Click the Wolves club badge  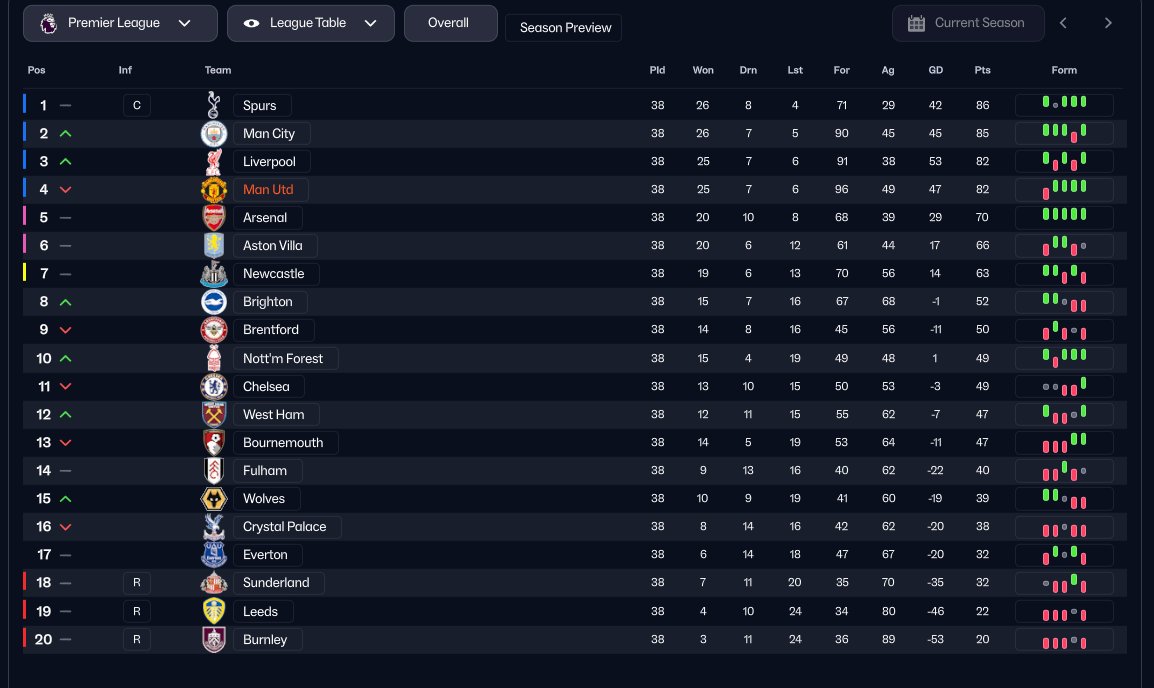(214, 498)
